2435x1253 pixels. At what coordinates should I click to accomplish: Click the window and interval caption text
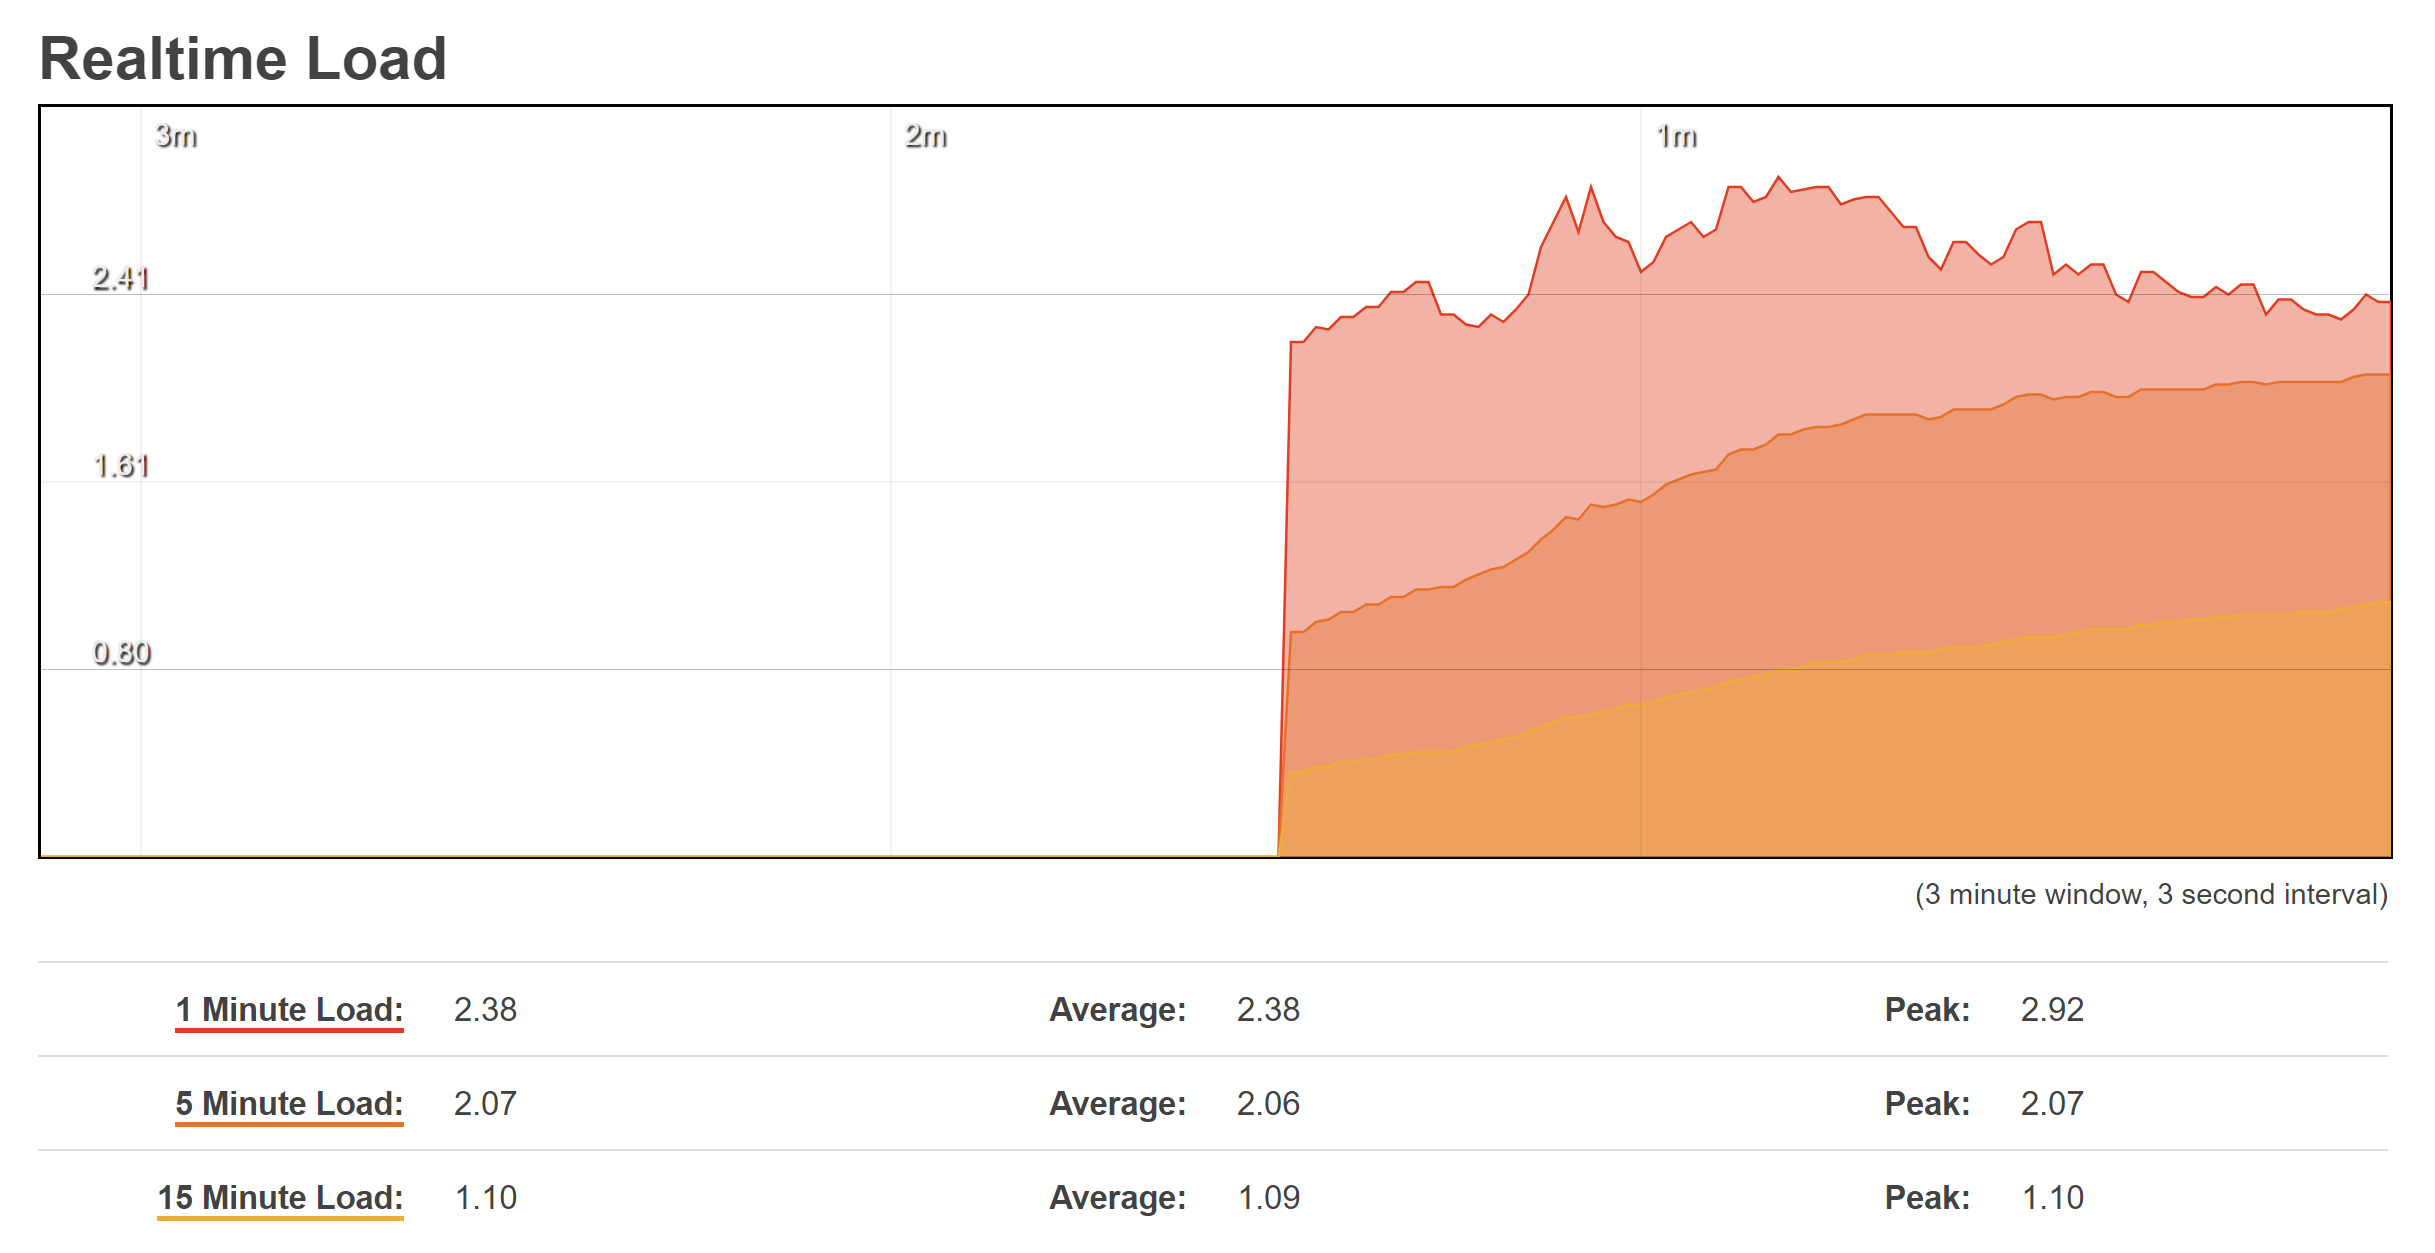click(2150, 894)
